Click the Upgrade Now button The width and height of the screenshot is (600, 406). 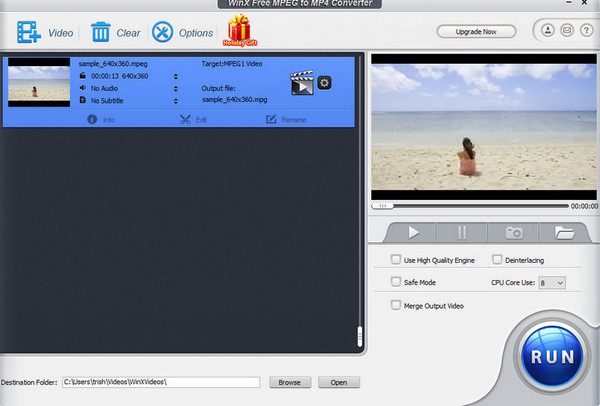click(476, 32)
